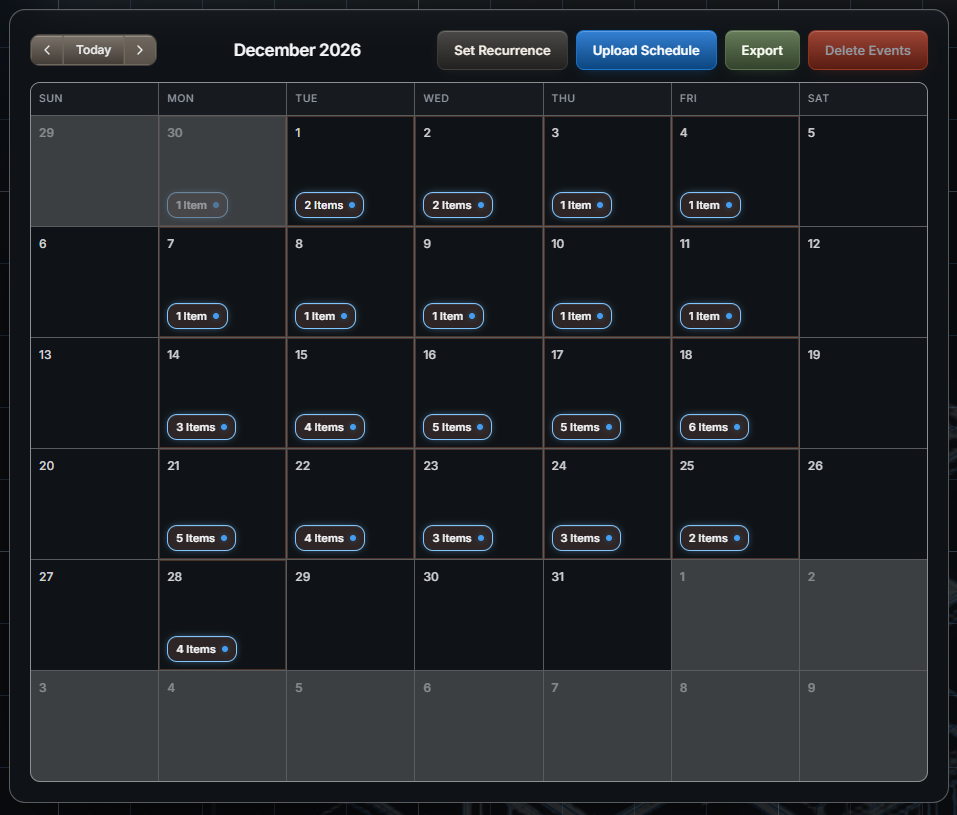
Task: Open the 5 Items badge on December 17
Action: 586,427
